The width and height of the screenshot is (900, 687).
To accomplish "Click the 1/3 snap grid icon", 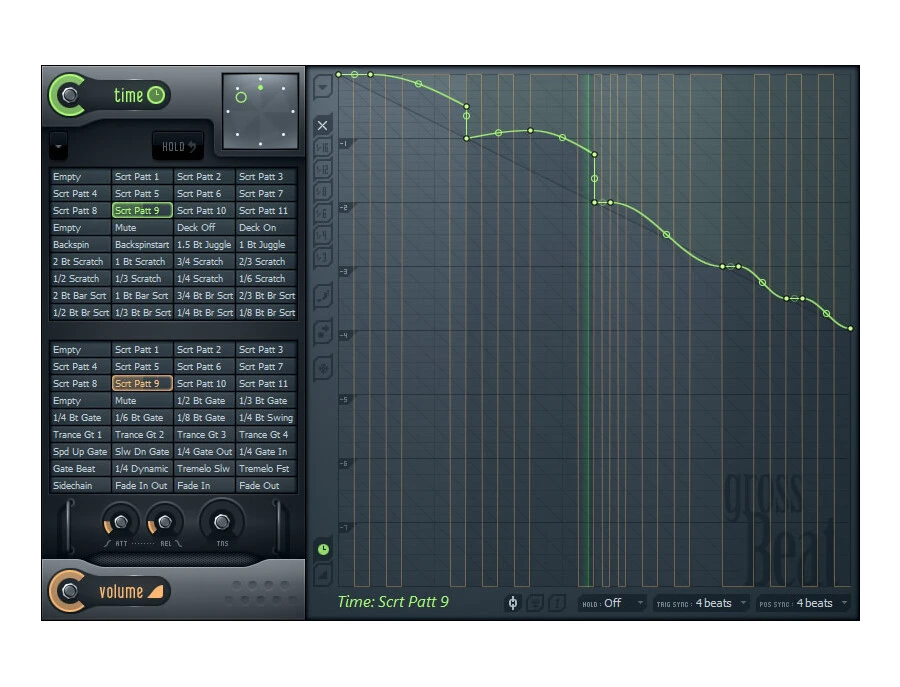I will coord(323,257).
